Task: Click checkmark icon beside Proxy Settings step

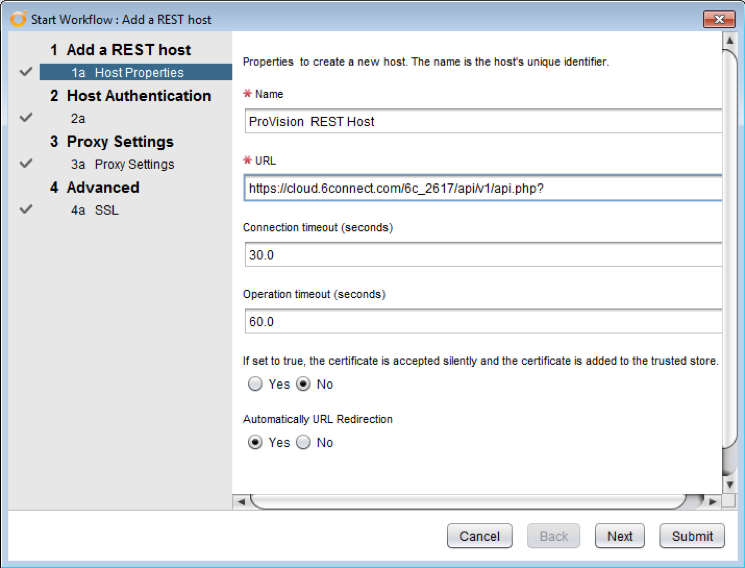Action: coord(26,164)
